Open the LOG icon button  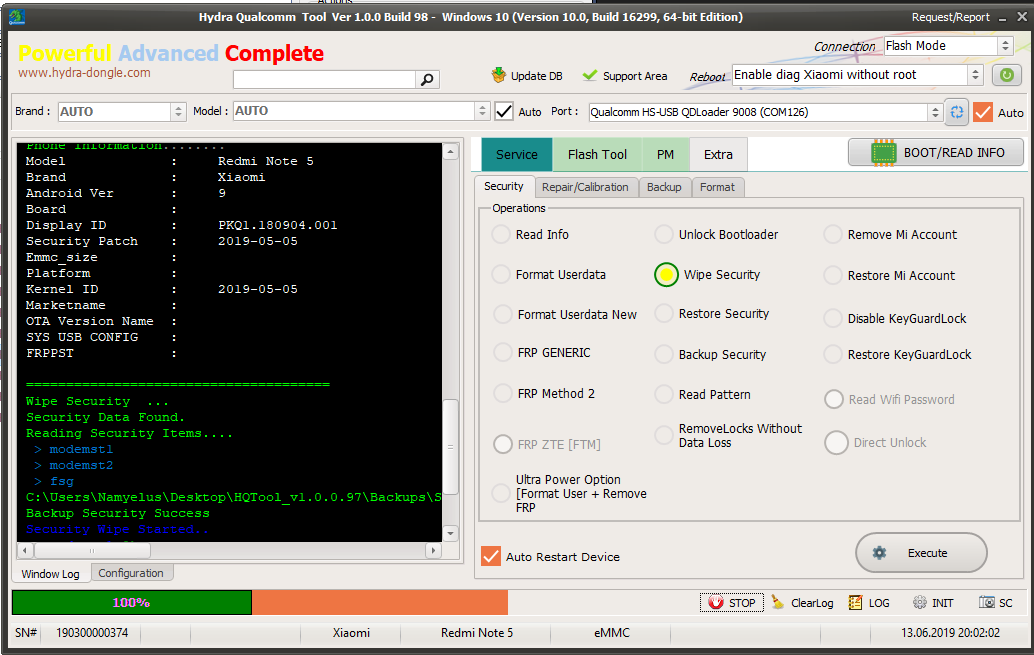click(869, 602)
